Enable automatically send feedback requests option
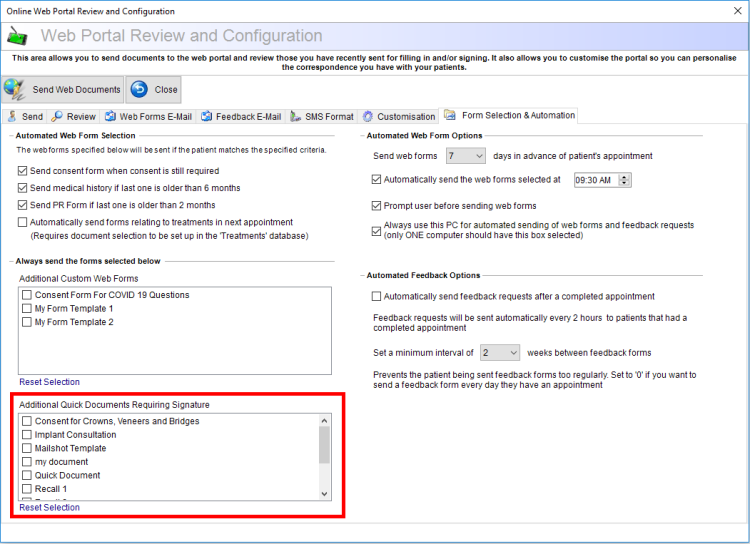The image size is (750, 544). (376, 296)
